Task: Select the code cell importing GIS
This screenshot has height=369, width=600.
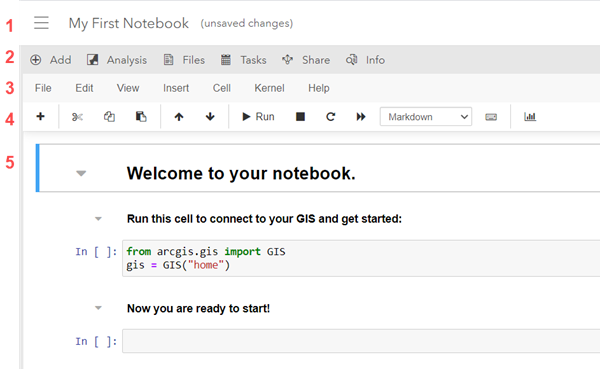Action: (x=361, y=258)
